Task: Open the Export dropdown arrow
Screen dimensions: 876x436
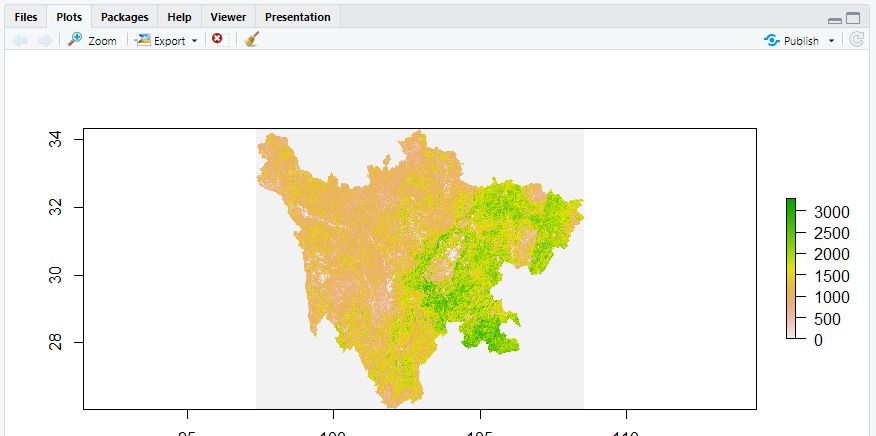Action: [x=194, y=41]
